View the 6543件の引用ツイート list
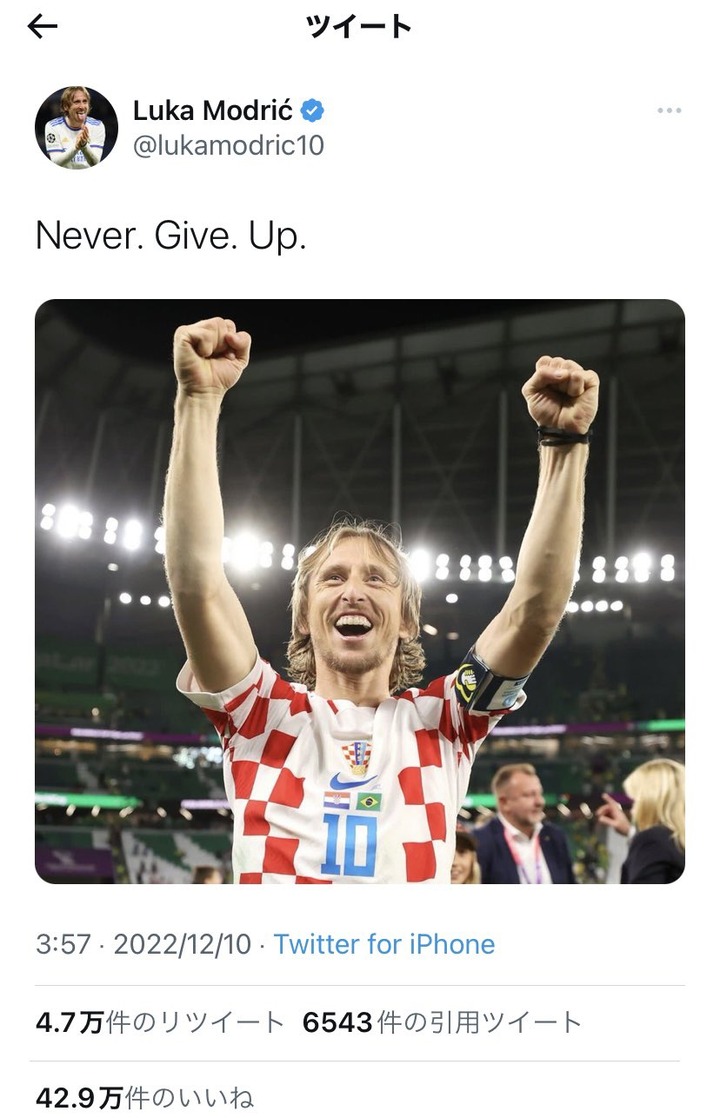 click(x=442, y=1022)
